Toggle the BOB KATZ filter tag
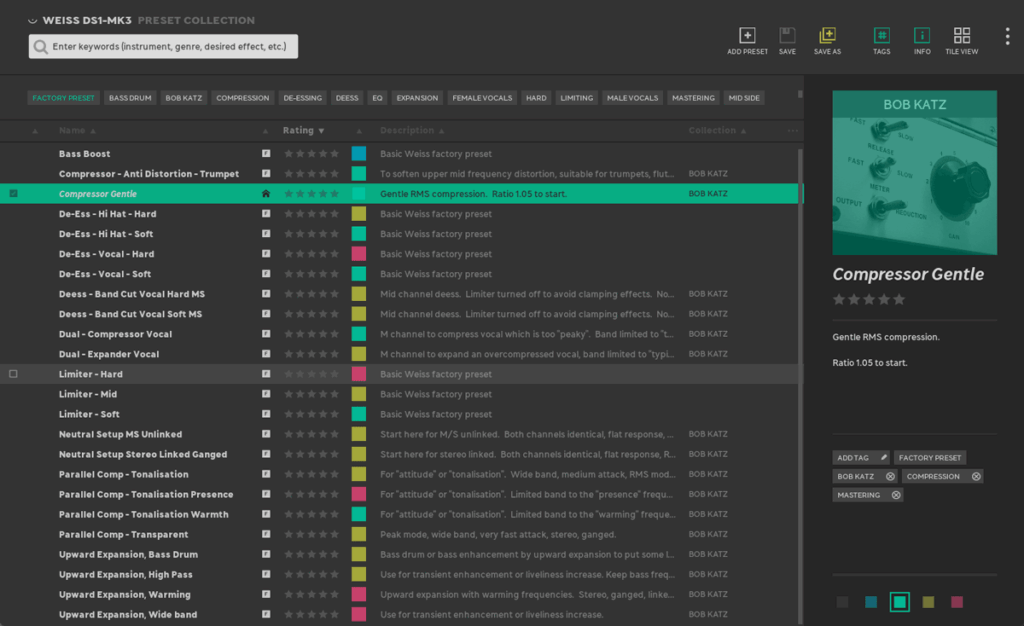The height and width of the screenshot is (626, 1024). 184,98
